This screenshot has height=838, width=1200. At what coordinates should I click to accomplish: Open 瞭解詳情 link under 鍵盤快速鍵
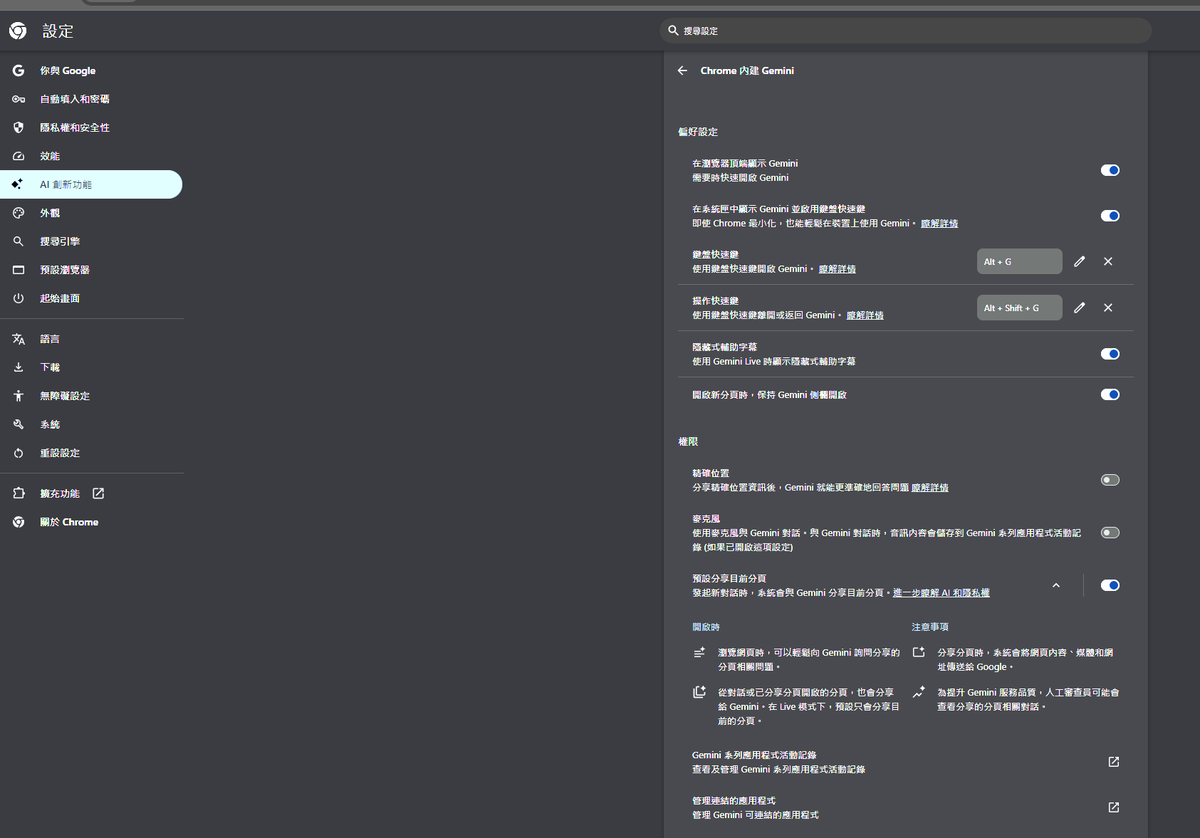click(837, 269)
